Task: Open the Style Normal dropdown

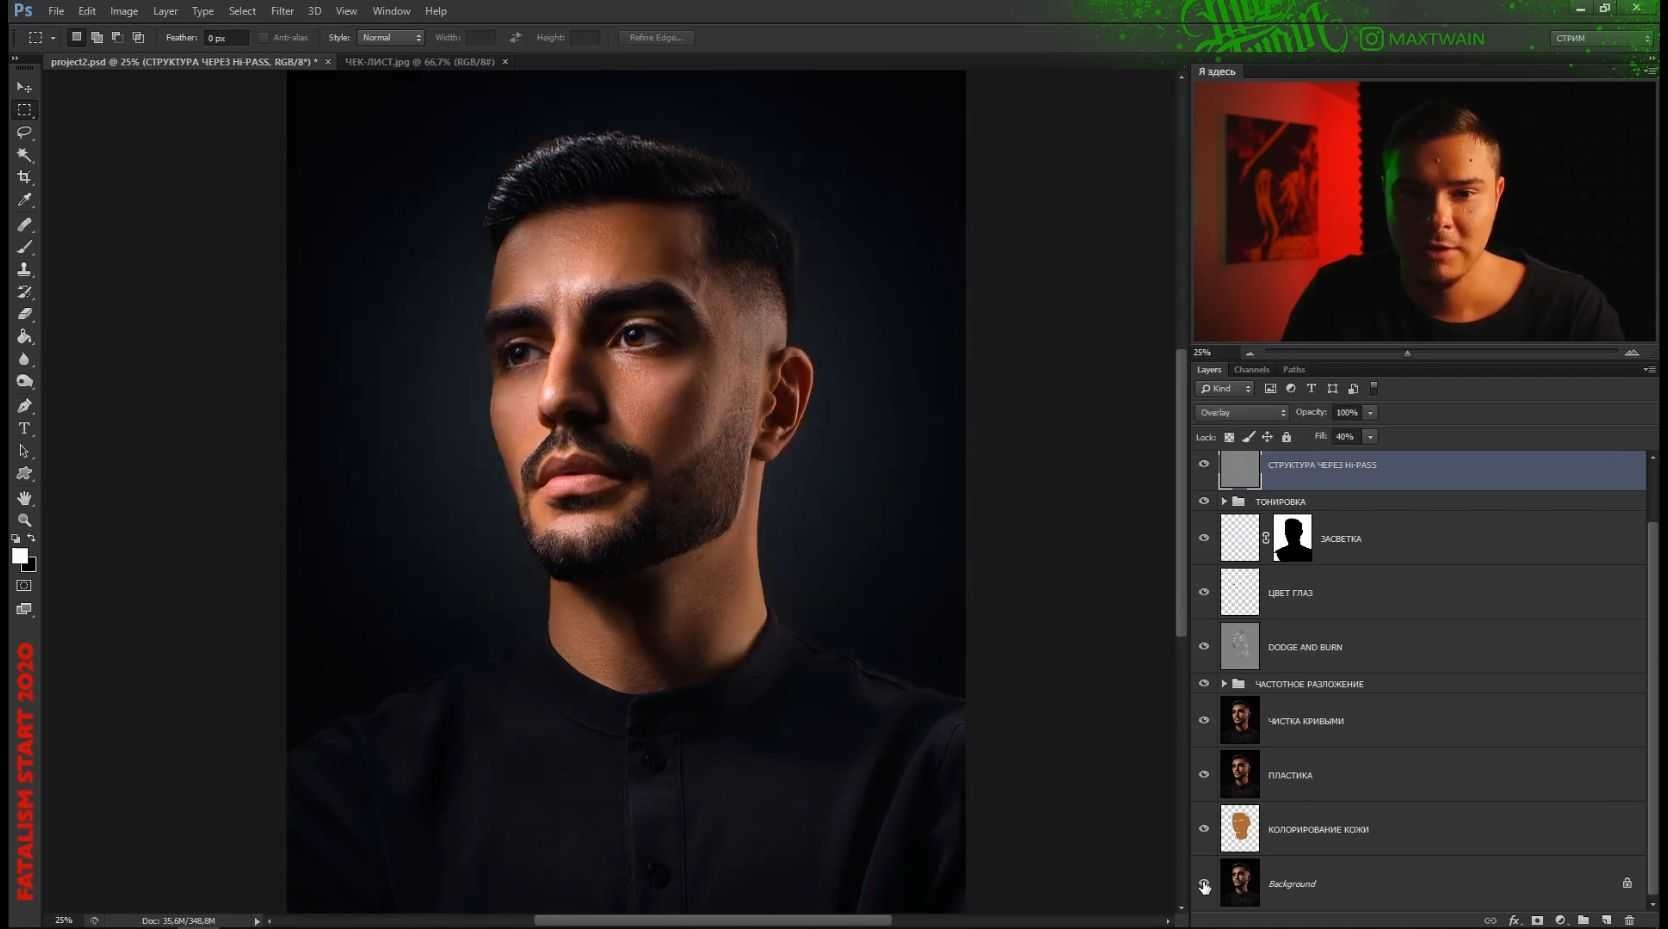Action: pyautogui.click(x=390, y=37)
